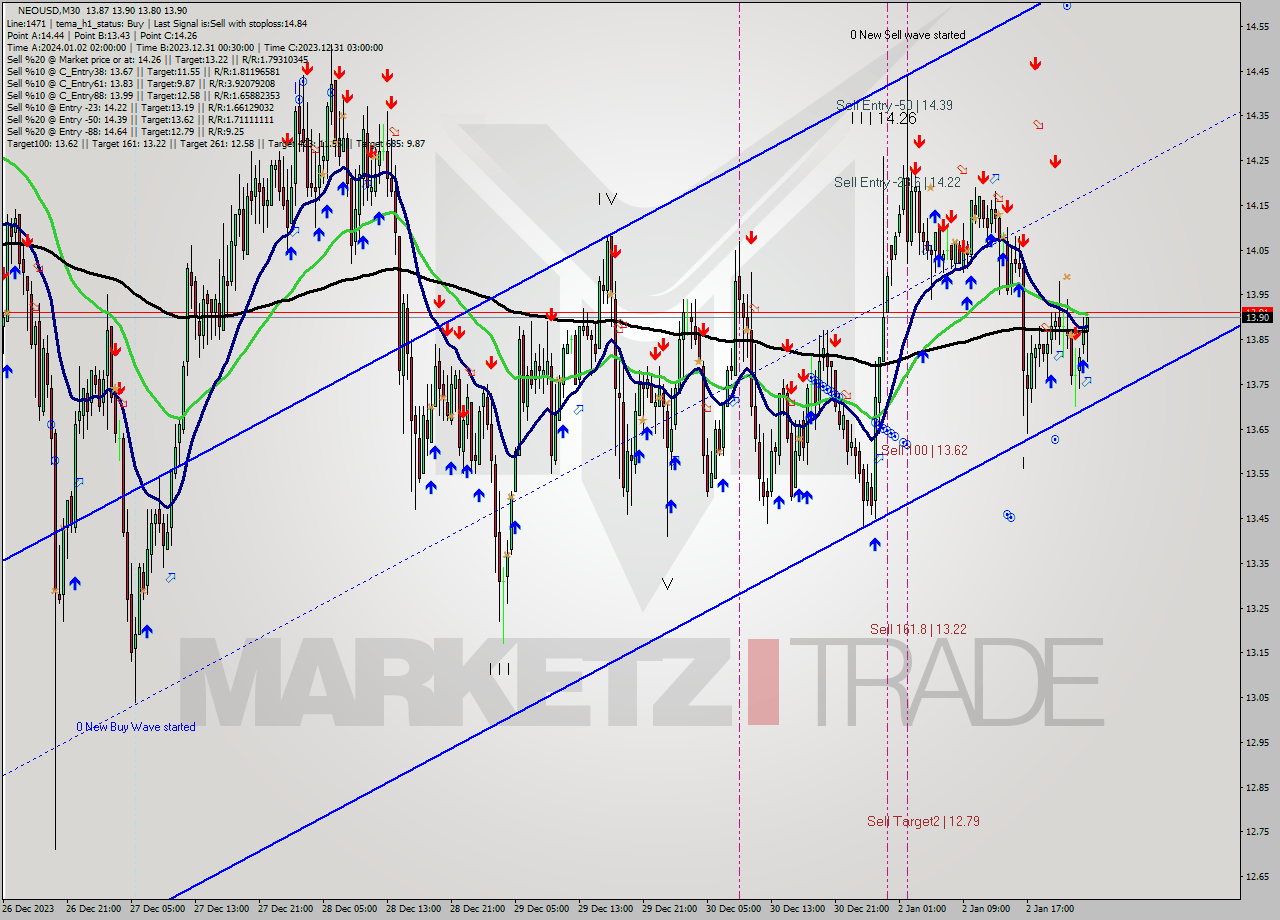Click the 'I V' wave label
This screenshot has height=920, width=1280.
click(607, 199)
